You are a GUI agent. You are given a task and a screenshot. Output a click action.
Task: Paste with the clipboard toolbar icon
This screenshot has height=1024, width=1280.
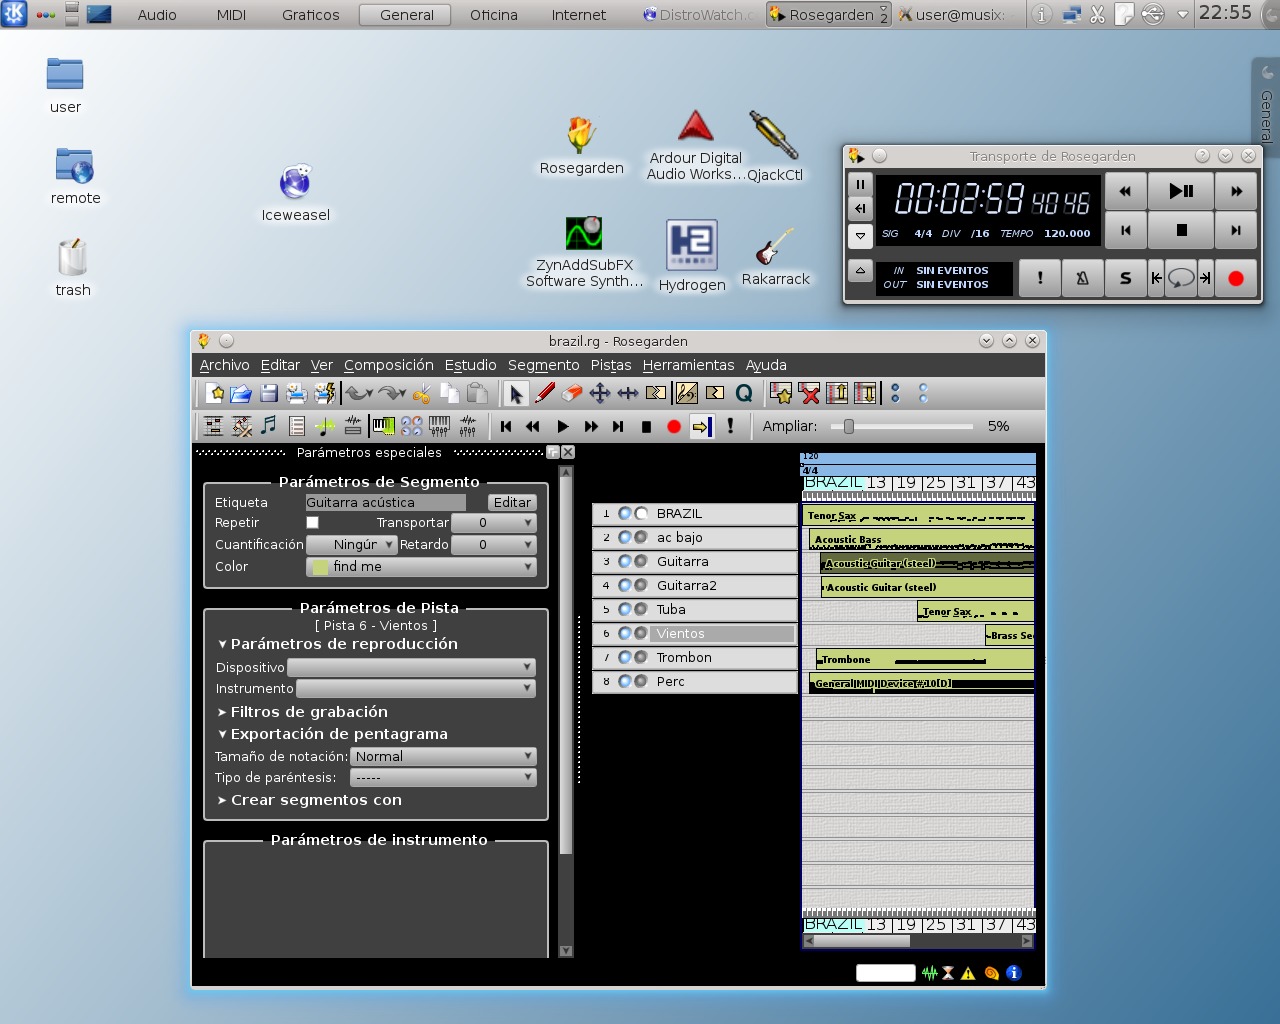click(477, 394)
